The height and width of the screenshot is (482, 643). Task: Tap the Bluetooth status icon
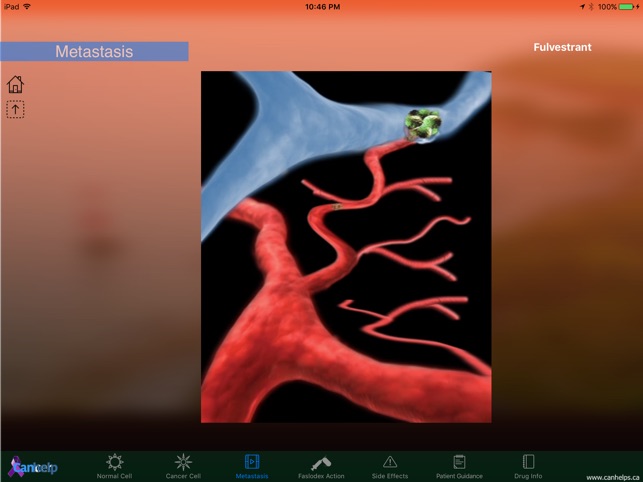(x=591, y=7)
